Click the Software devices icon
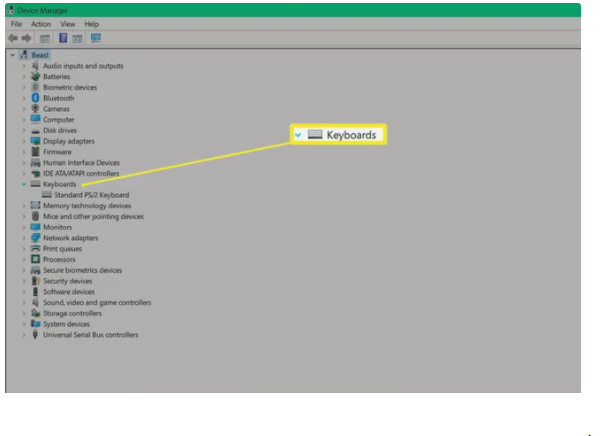602x436 pixels. 35,292
